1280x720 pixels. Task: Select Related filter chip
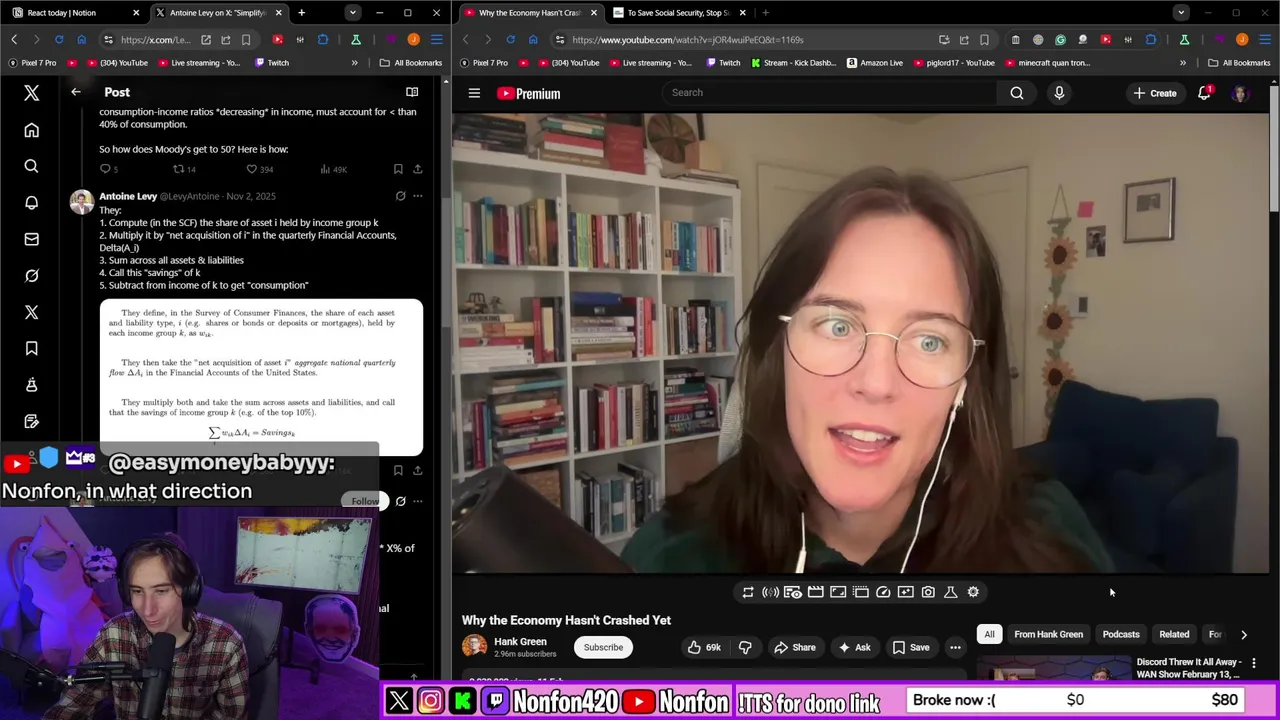pos(1174,634)
